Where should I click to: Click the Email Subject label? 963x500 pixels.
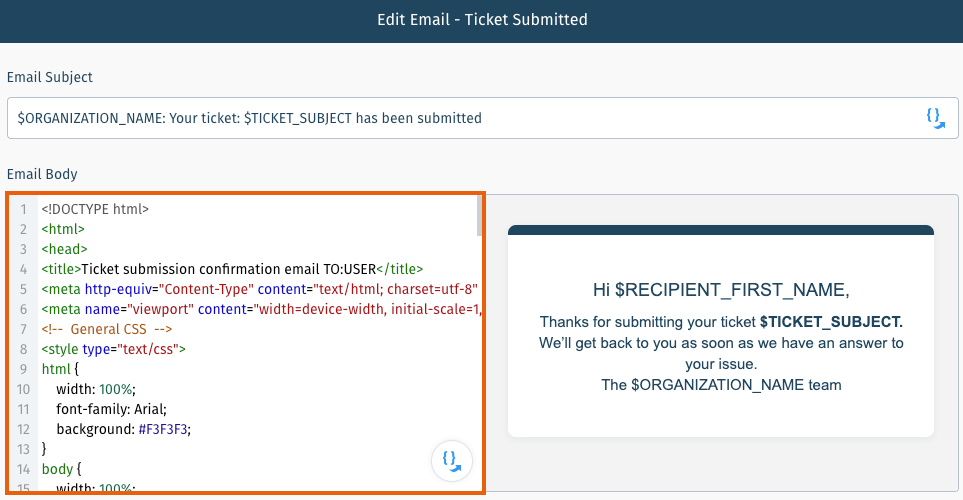[50, 77]
